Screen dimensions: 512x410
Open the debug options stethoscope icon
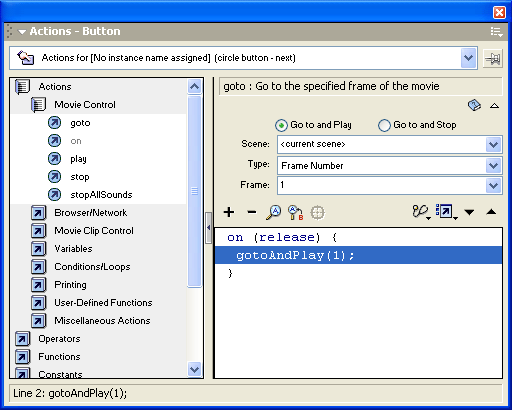click(x=421, y=212)
